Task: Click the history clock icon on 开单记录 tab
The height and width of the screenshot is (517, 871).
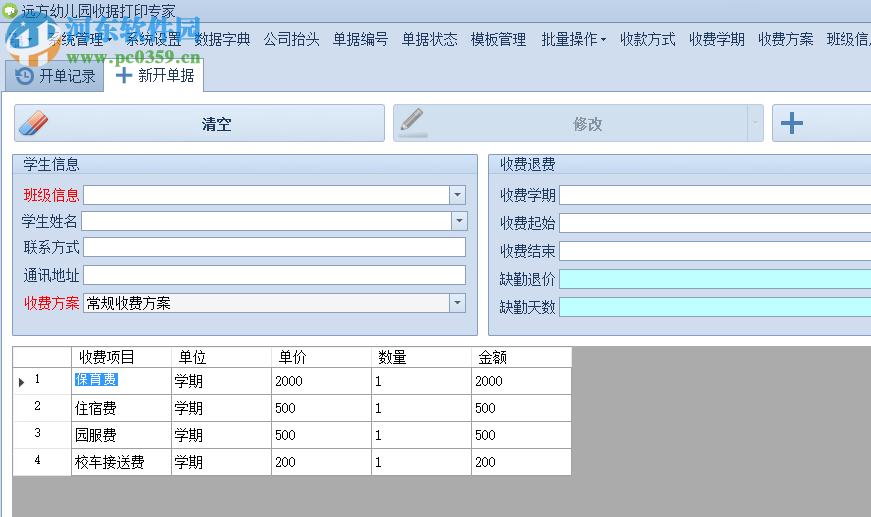Action: (x=24, y=76)
